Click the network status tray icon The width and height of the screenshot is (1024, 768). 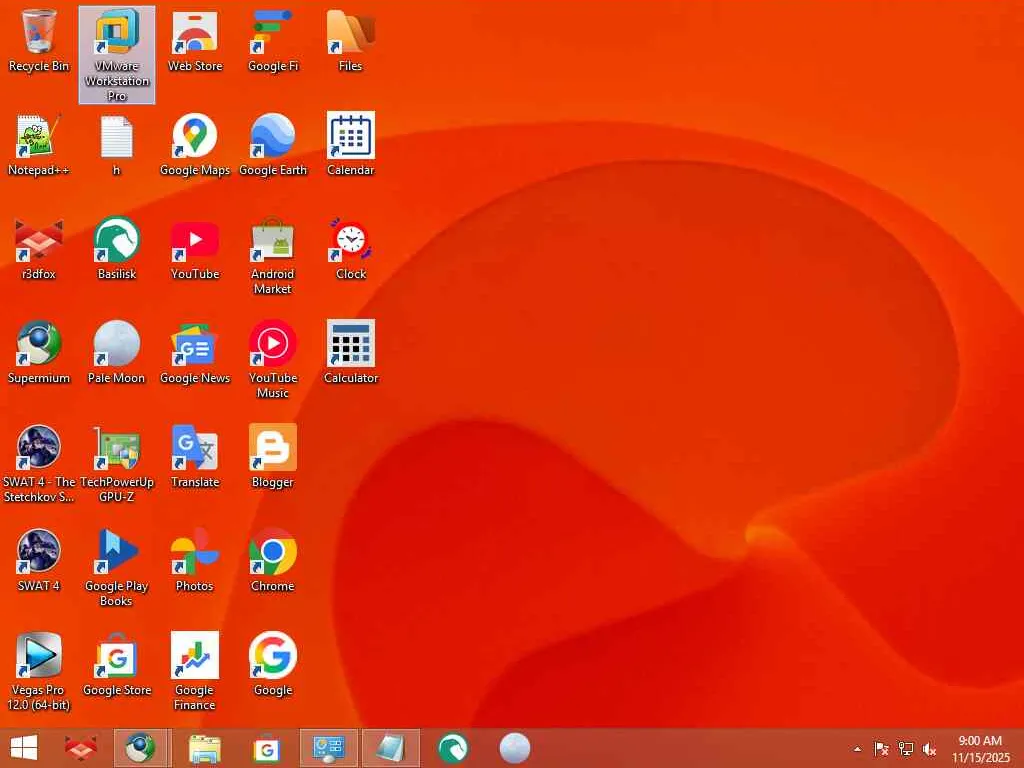tap(905, 749)
